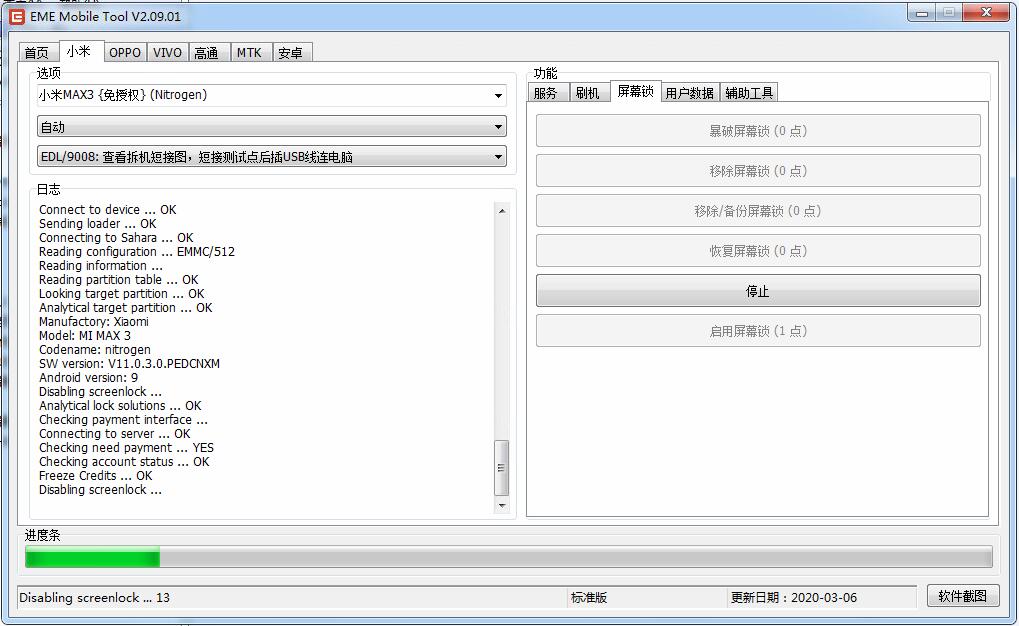Switch to the 高通 tab

[207, 53]
